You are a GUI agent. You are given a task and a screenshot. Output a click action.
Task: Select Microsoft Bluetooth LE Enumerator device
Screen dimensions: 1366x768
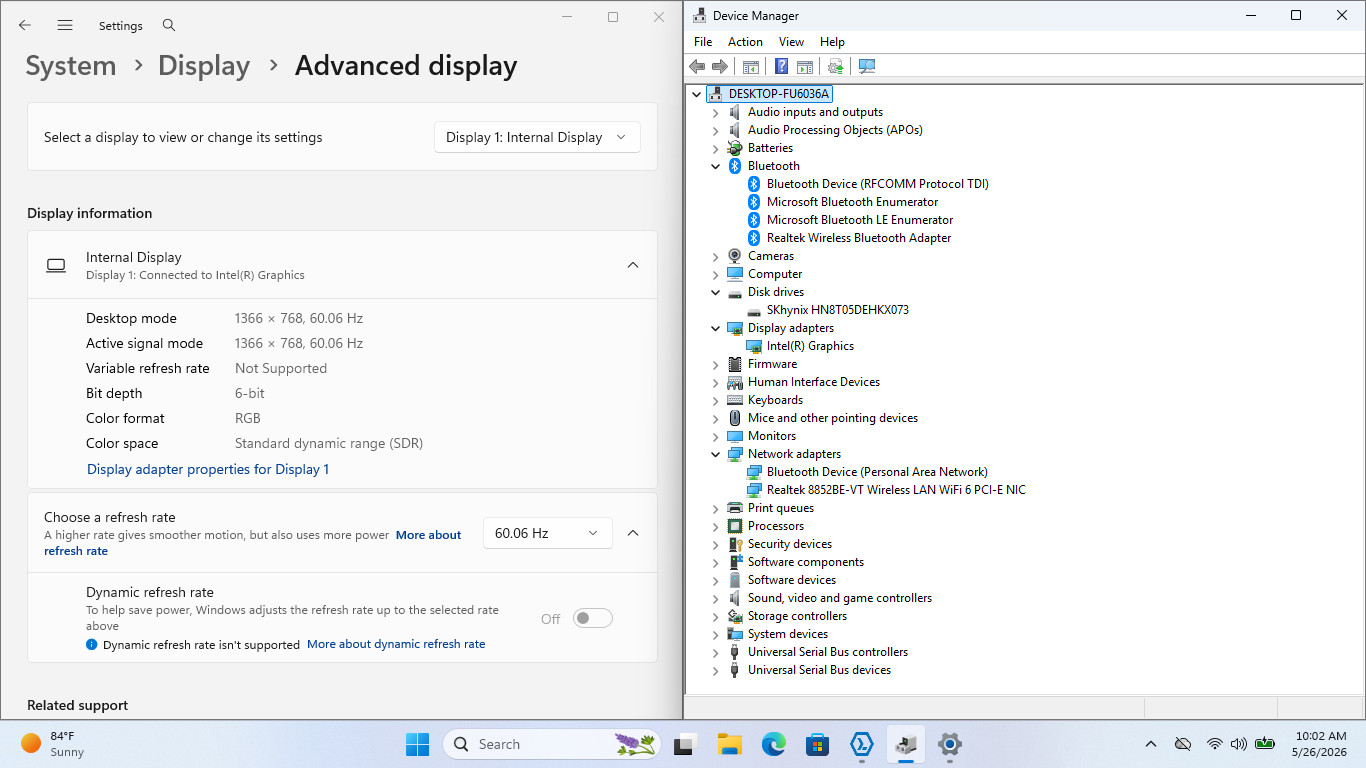[x=860, y=220]
